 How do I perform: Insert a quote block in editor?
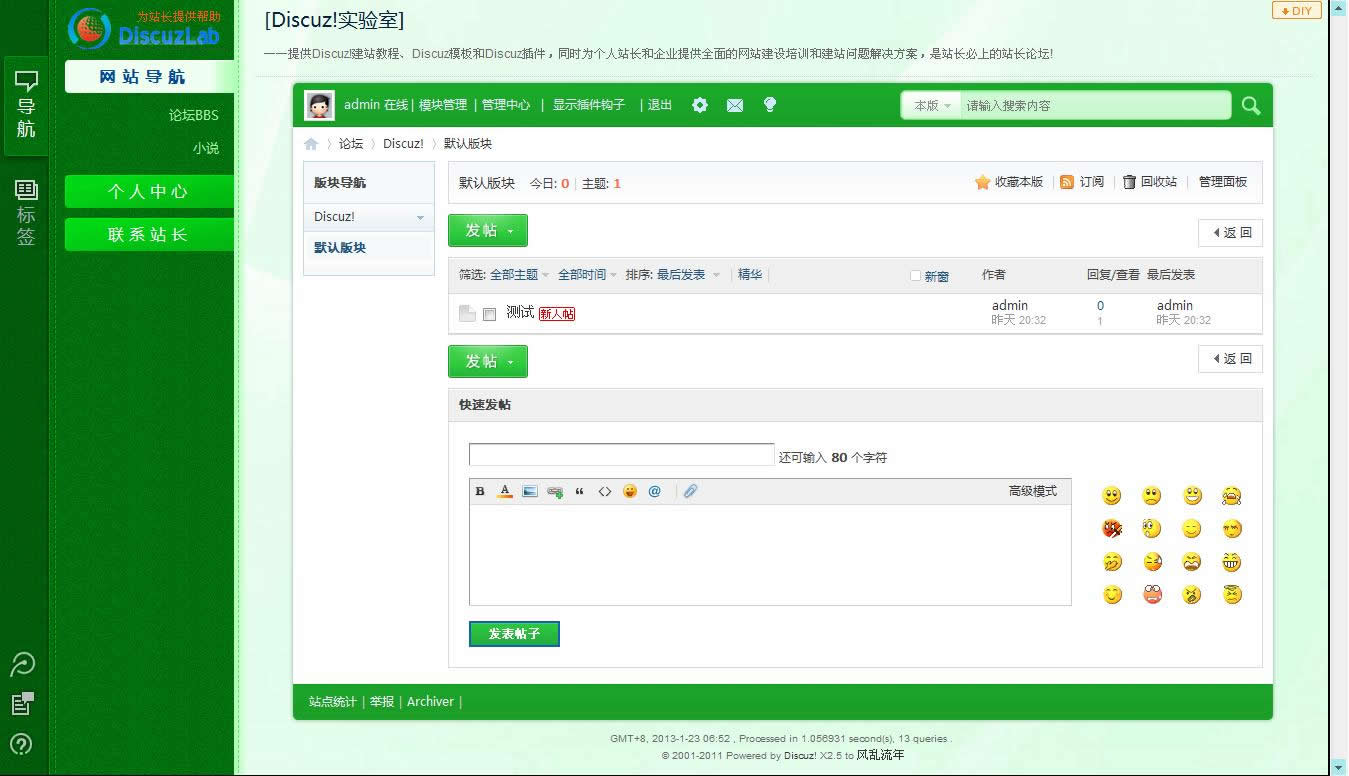pyautogui.click(x=579, y=491)
